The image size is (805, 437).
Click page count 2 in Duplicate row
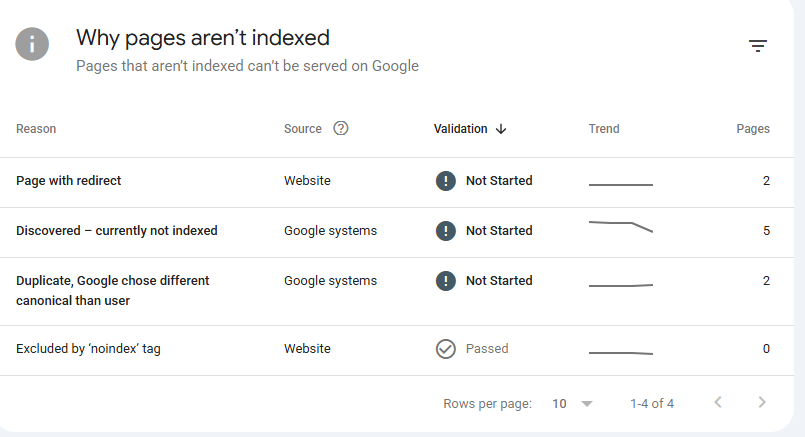766,281
